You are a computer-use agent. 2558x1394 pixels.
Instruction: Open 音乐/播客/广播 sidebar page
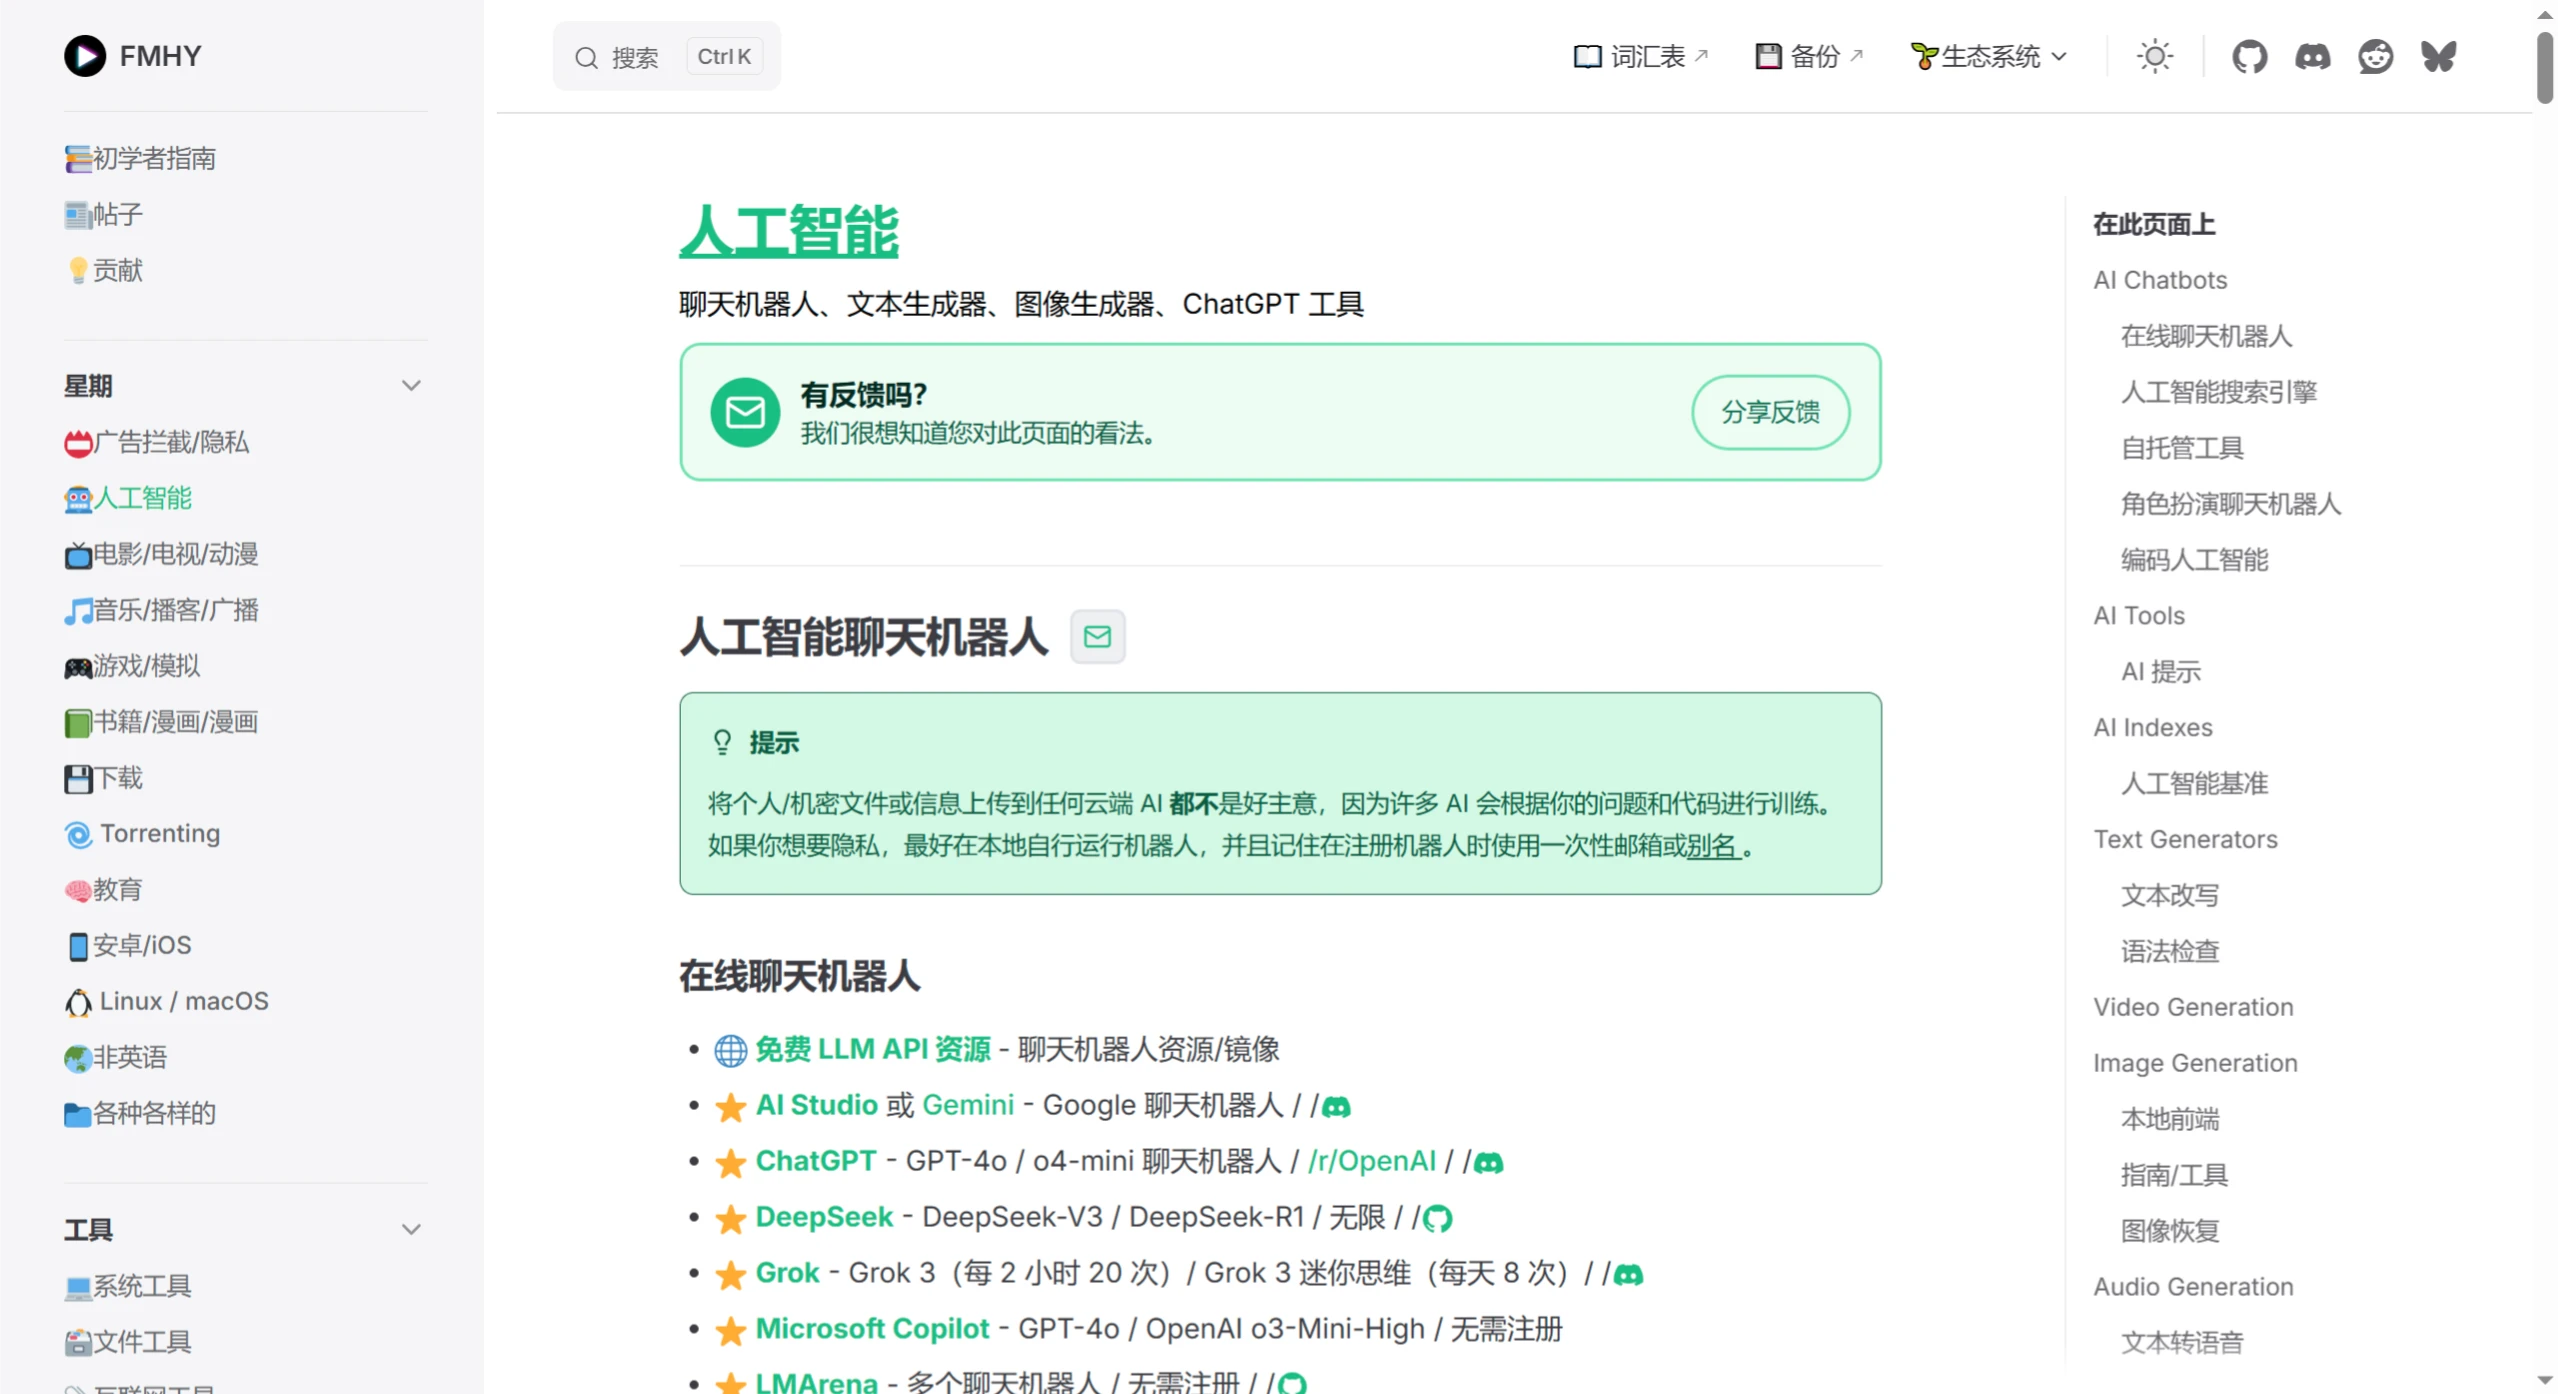tap(161, 610)
